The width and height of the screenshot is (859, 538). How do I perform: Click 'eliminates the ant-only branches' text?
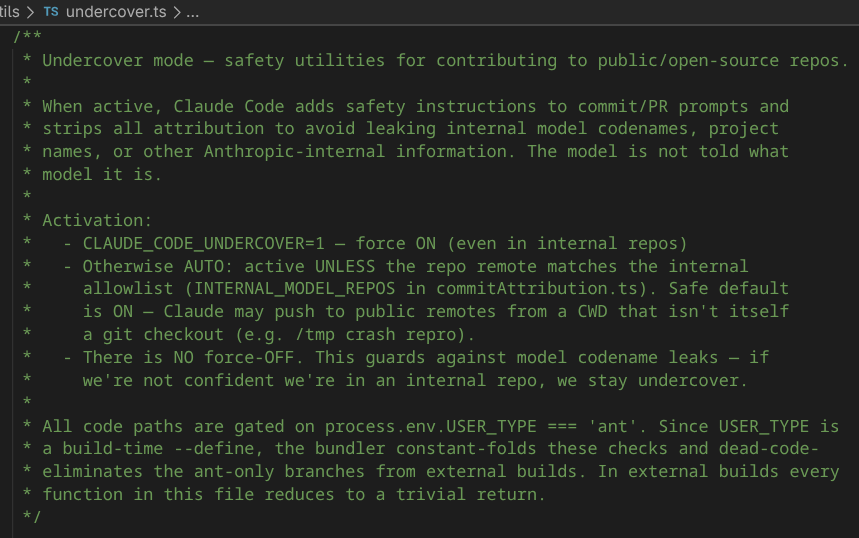pos(203,471)
